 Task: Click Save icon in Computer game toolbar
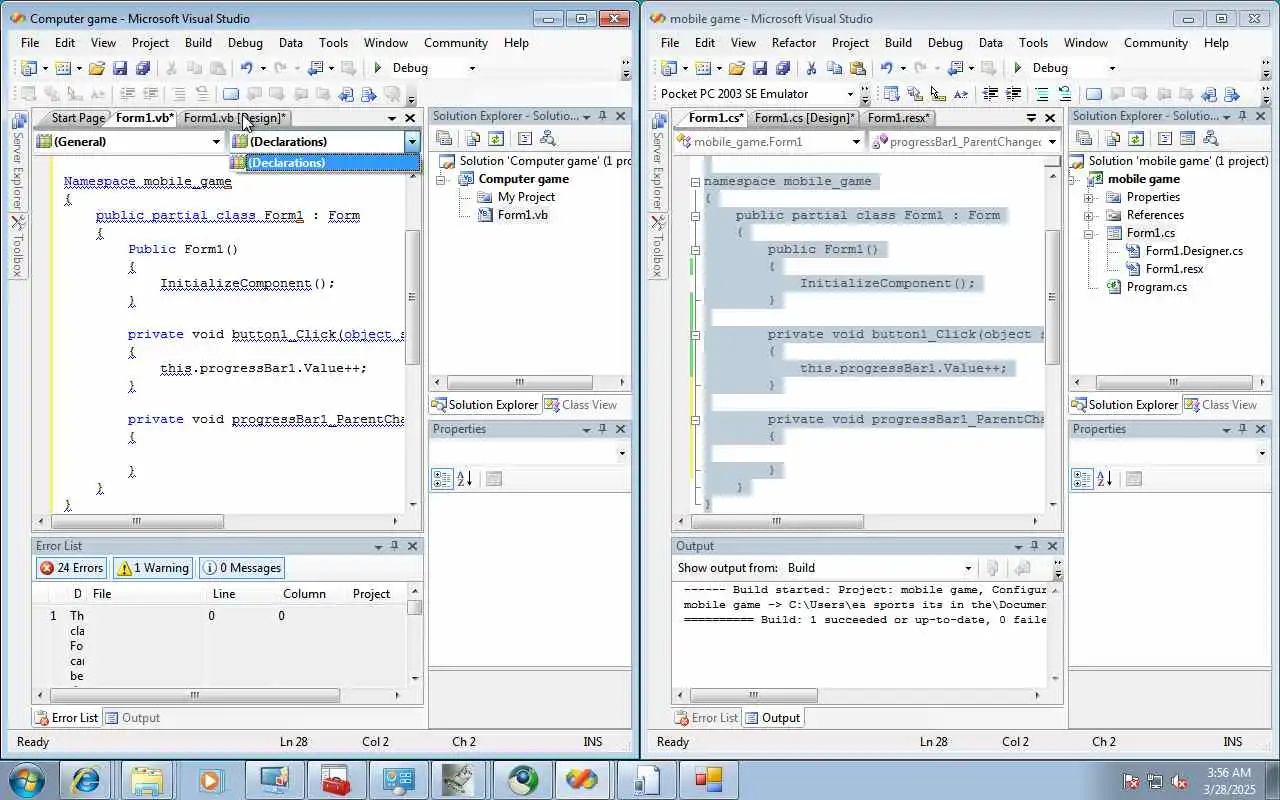tap(120, 68)
